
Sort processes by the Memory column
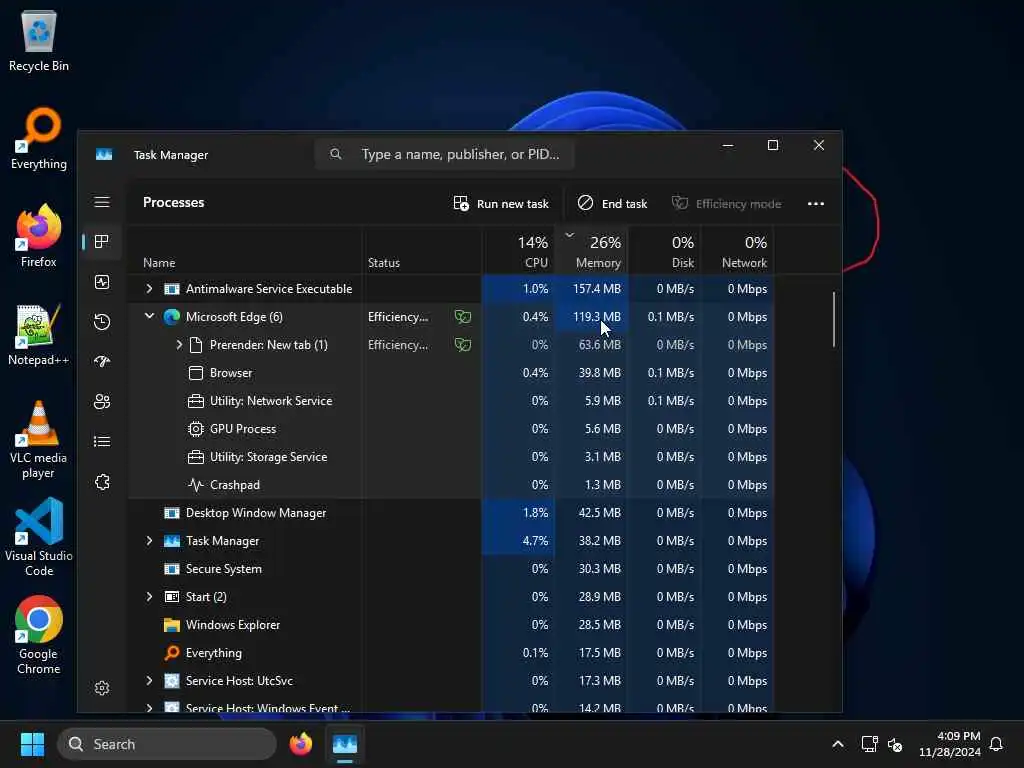click(x=592, y=250)
